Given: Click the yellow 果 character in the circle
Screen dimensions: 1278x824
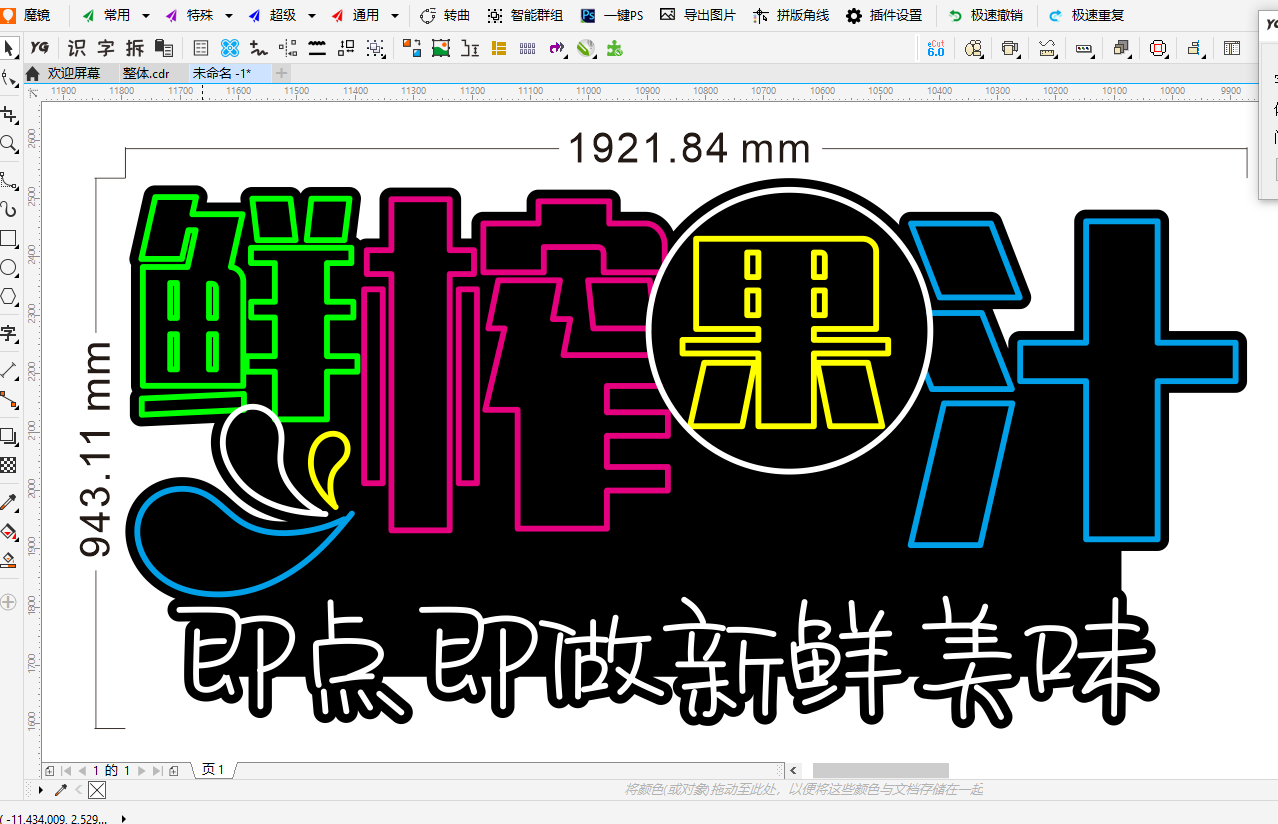Looking at the screenshot, I should pos(783,332).
